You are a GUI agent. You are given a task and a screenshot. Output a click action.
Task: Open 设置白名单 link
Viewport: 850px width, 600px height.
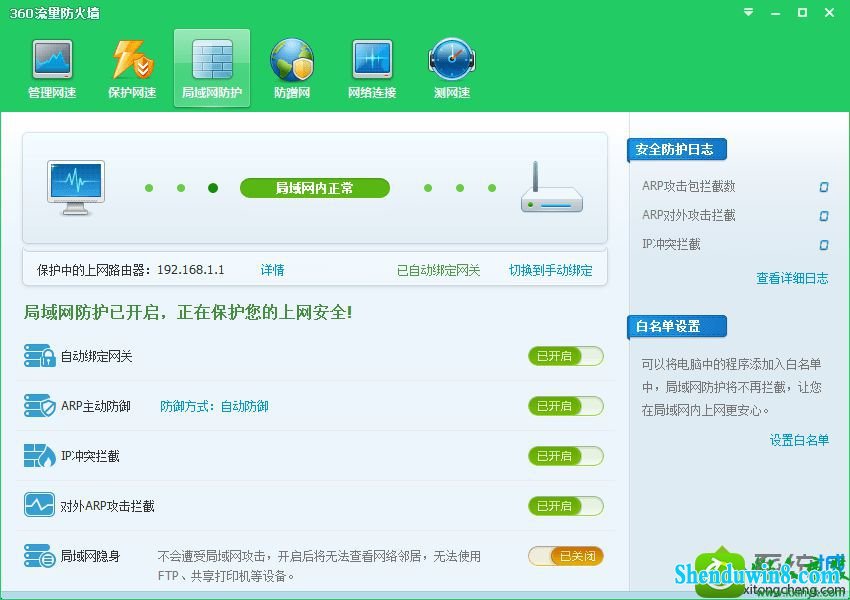799,440
